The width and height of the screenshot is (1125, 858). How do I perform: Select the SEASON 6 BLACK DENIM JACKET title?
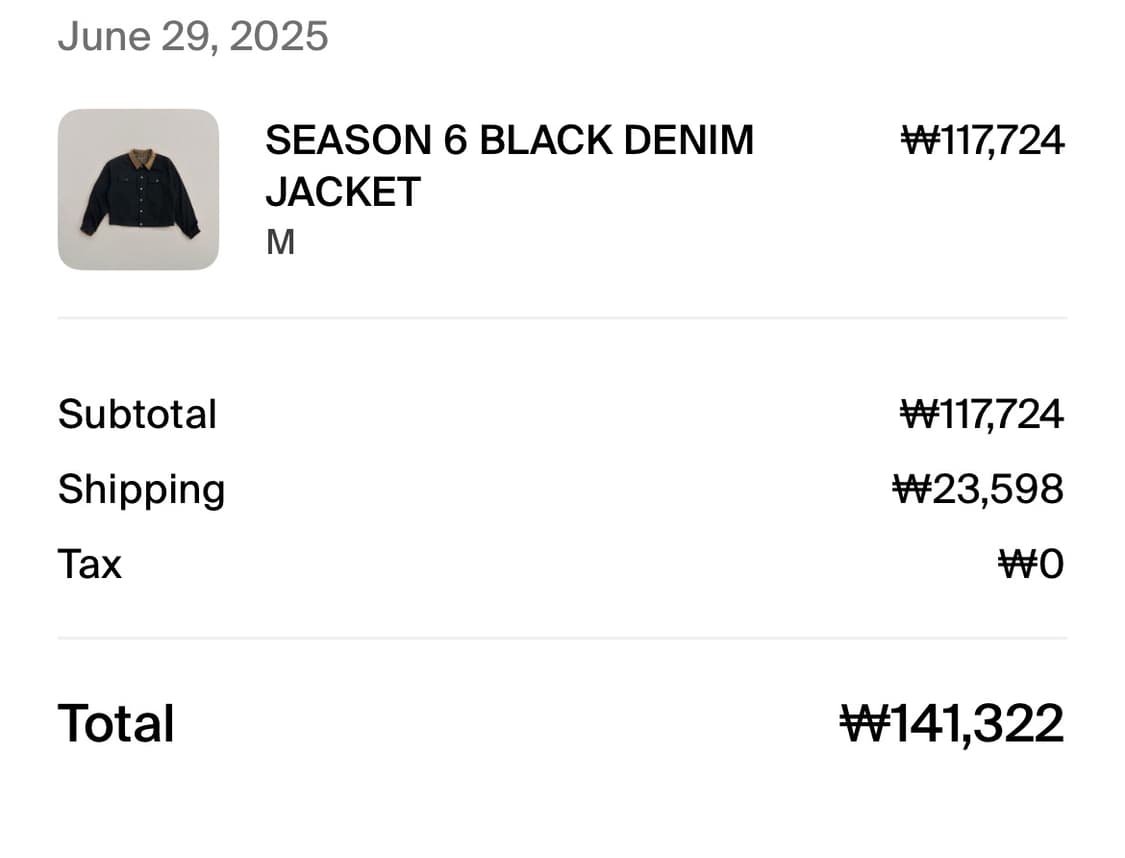[x=509, y=166]
